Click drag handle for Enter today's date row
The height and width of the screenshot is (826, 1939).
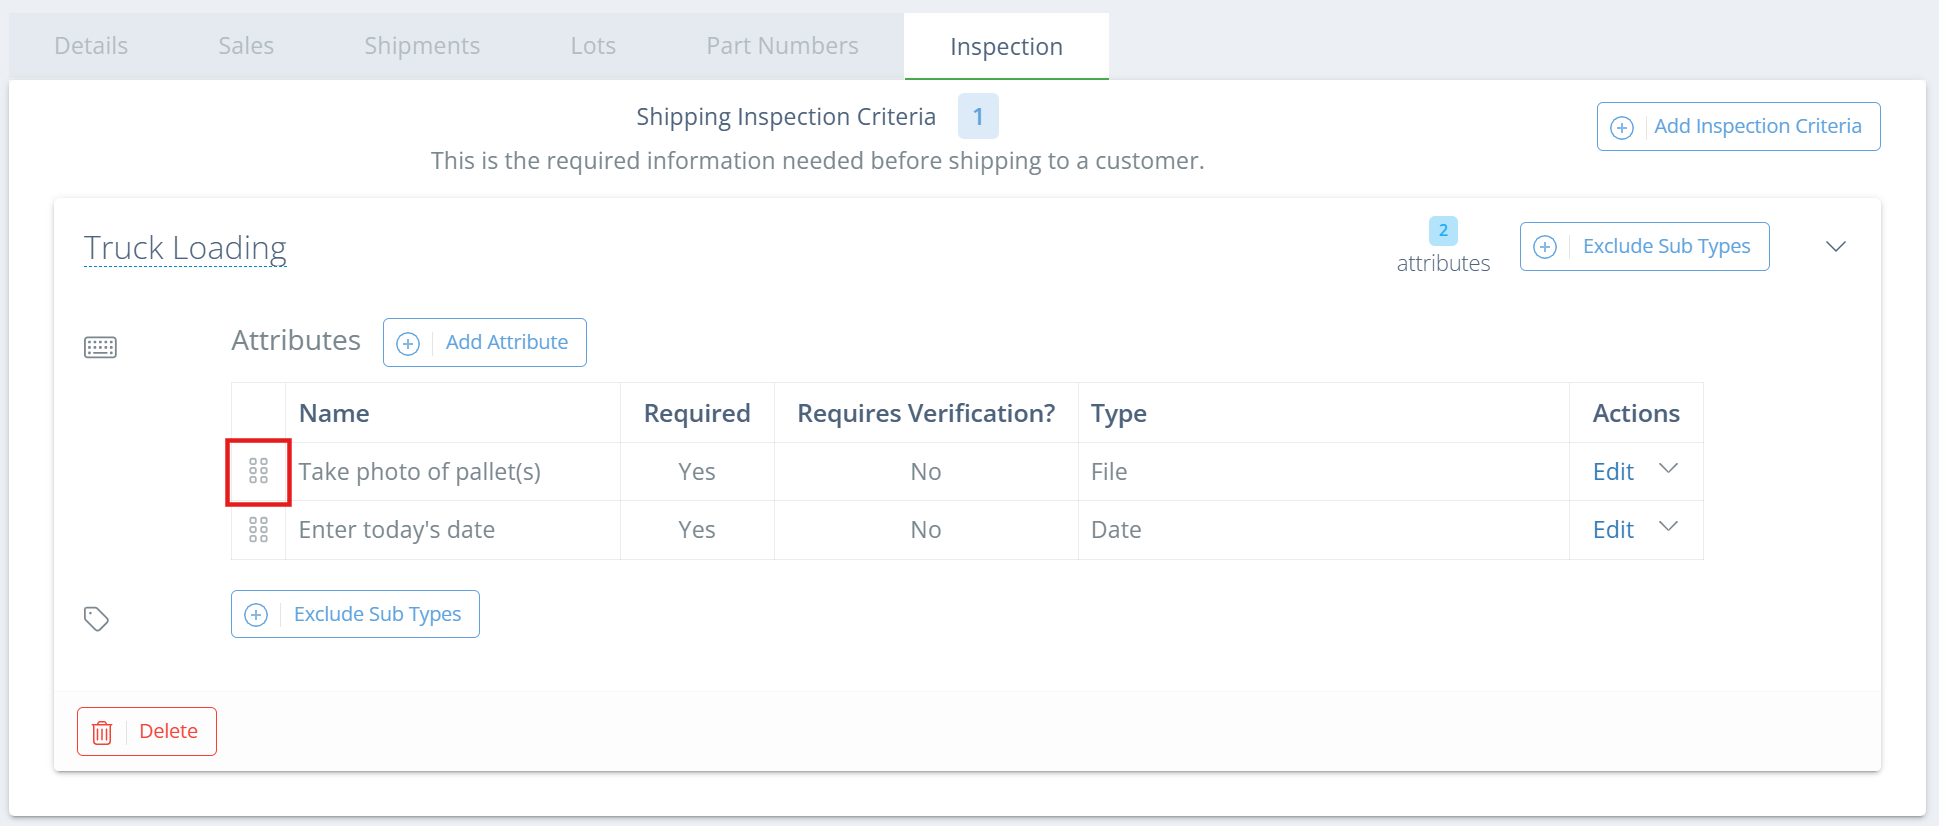click(x=258, y=530)
